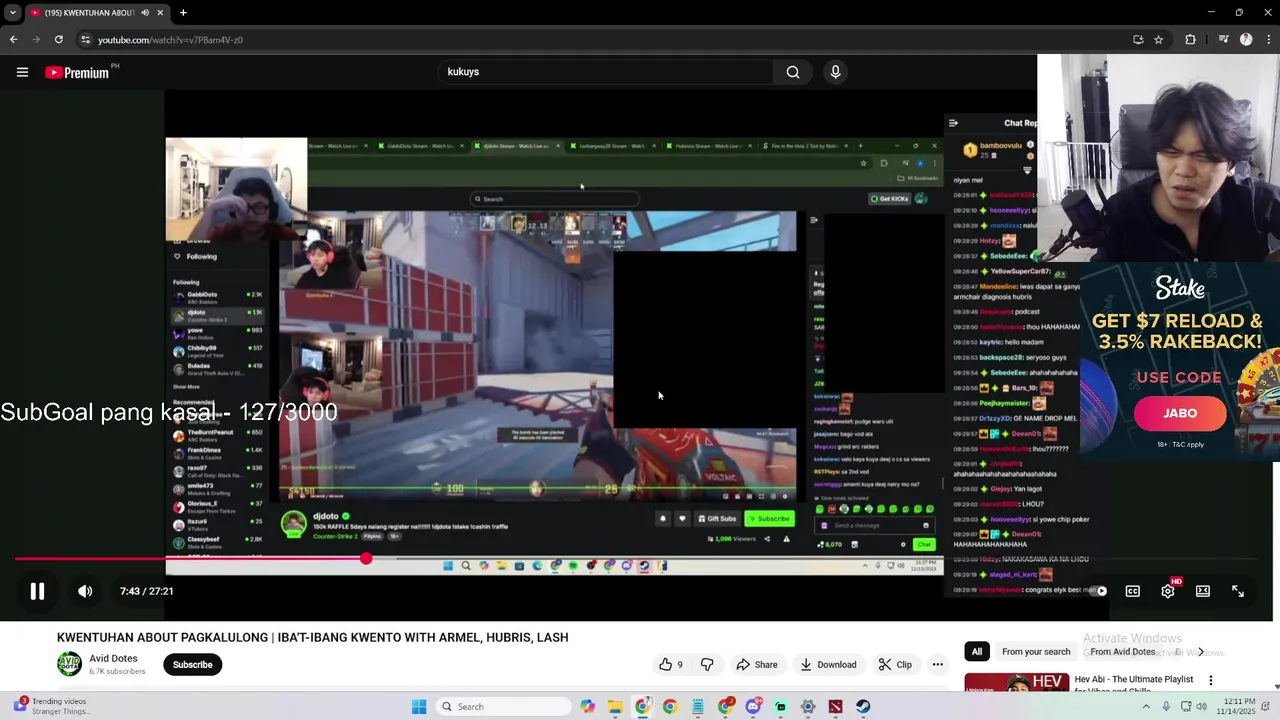Open the Windows Start menu
The width and height of the screenshot is (1280, 720).
419,707
